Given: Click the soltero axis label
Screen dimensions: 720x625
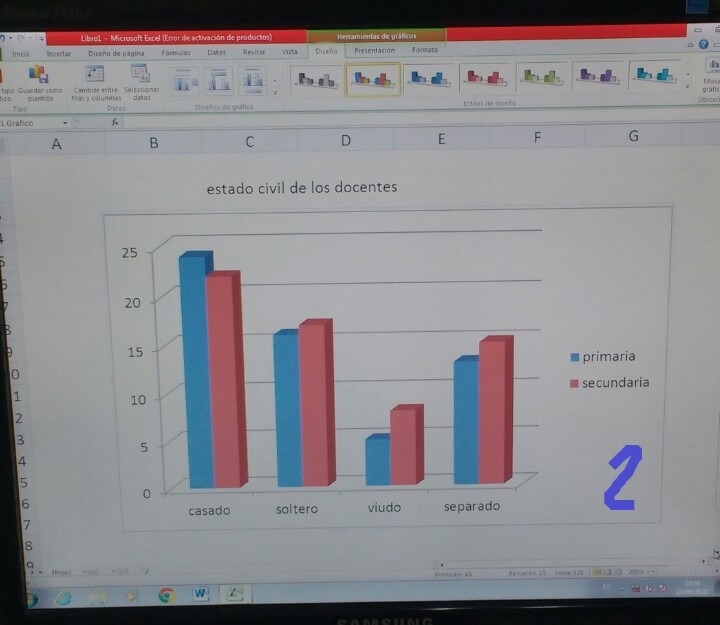Looking at the screenshot, I should [x=297, y=509].
